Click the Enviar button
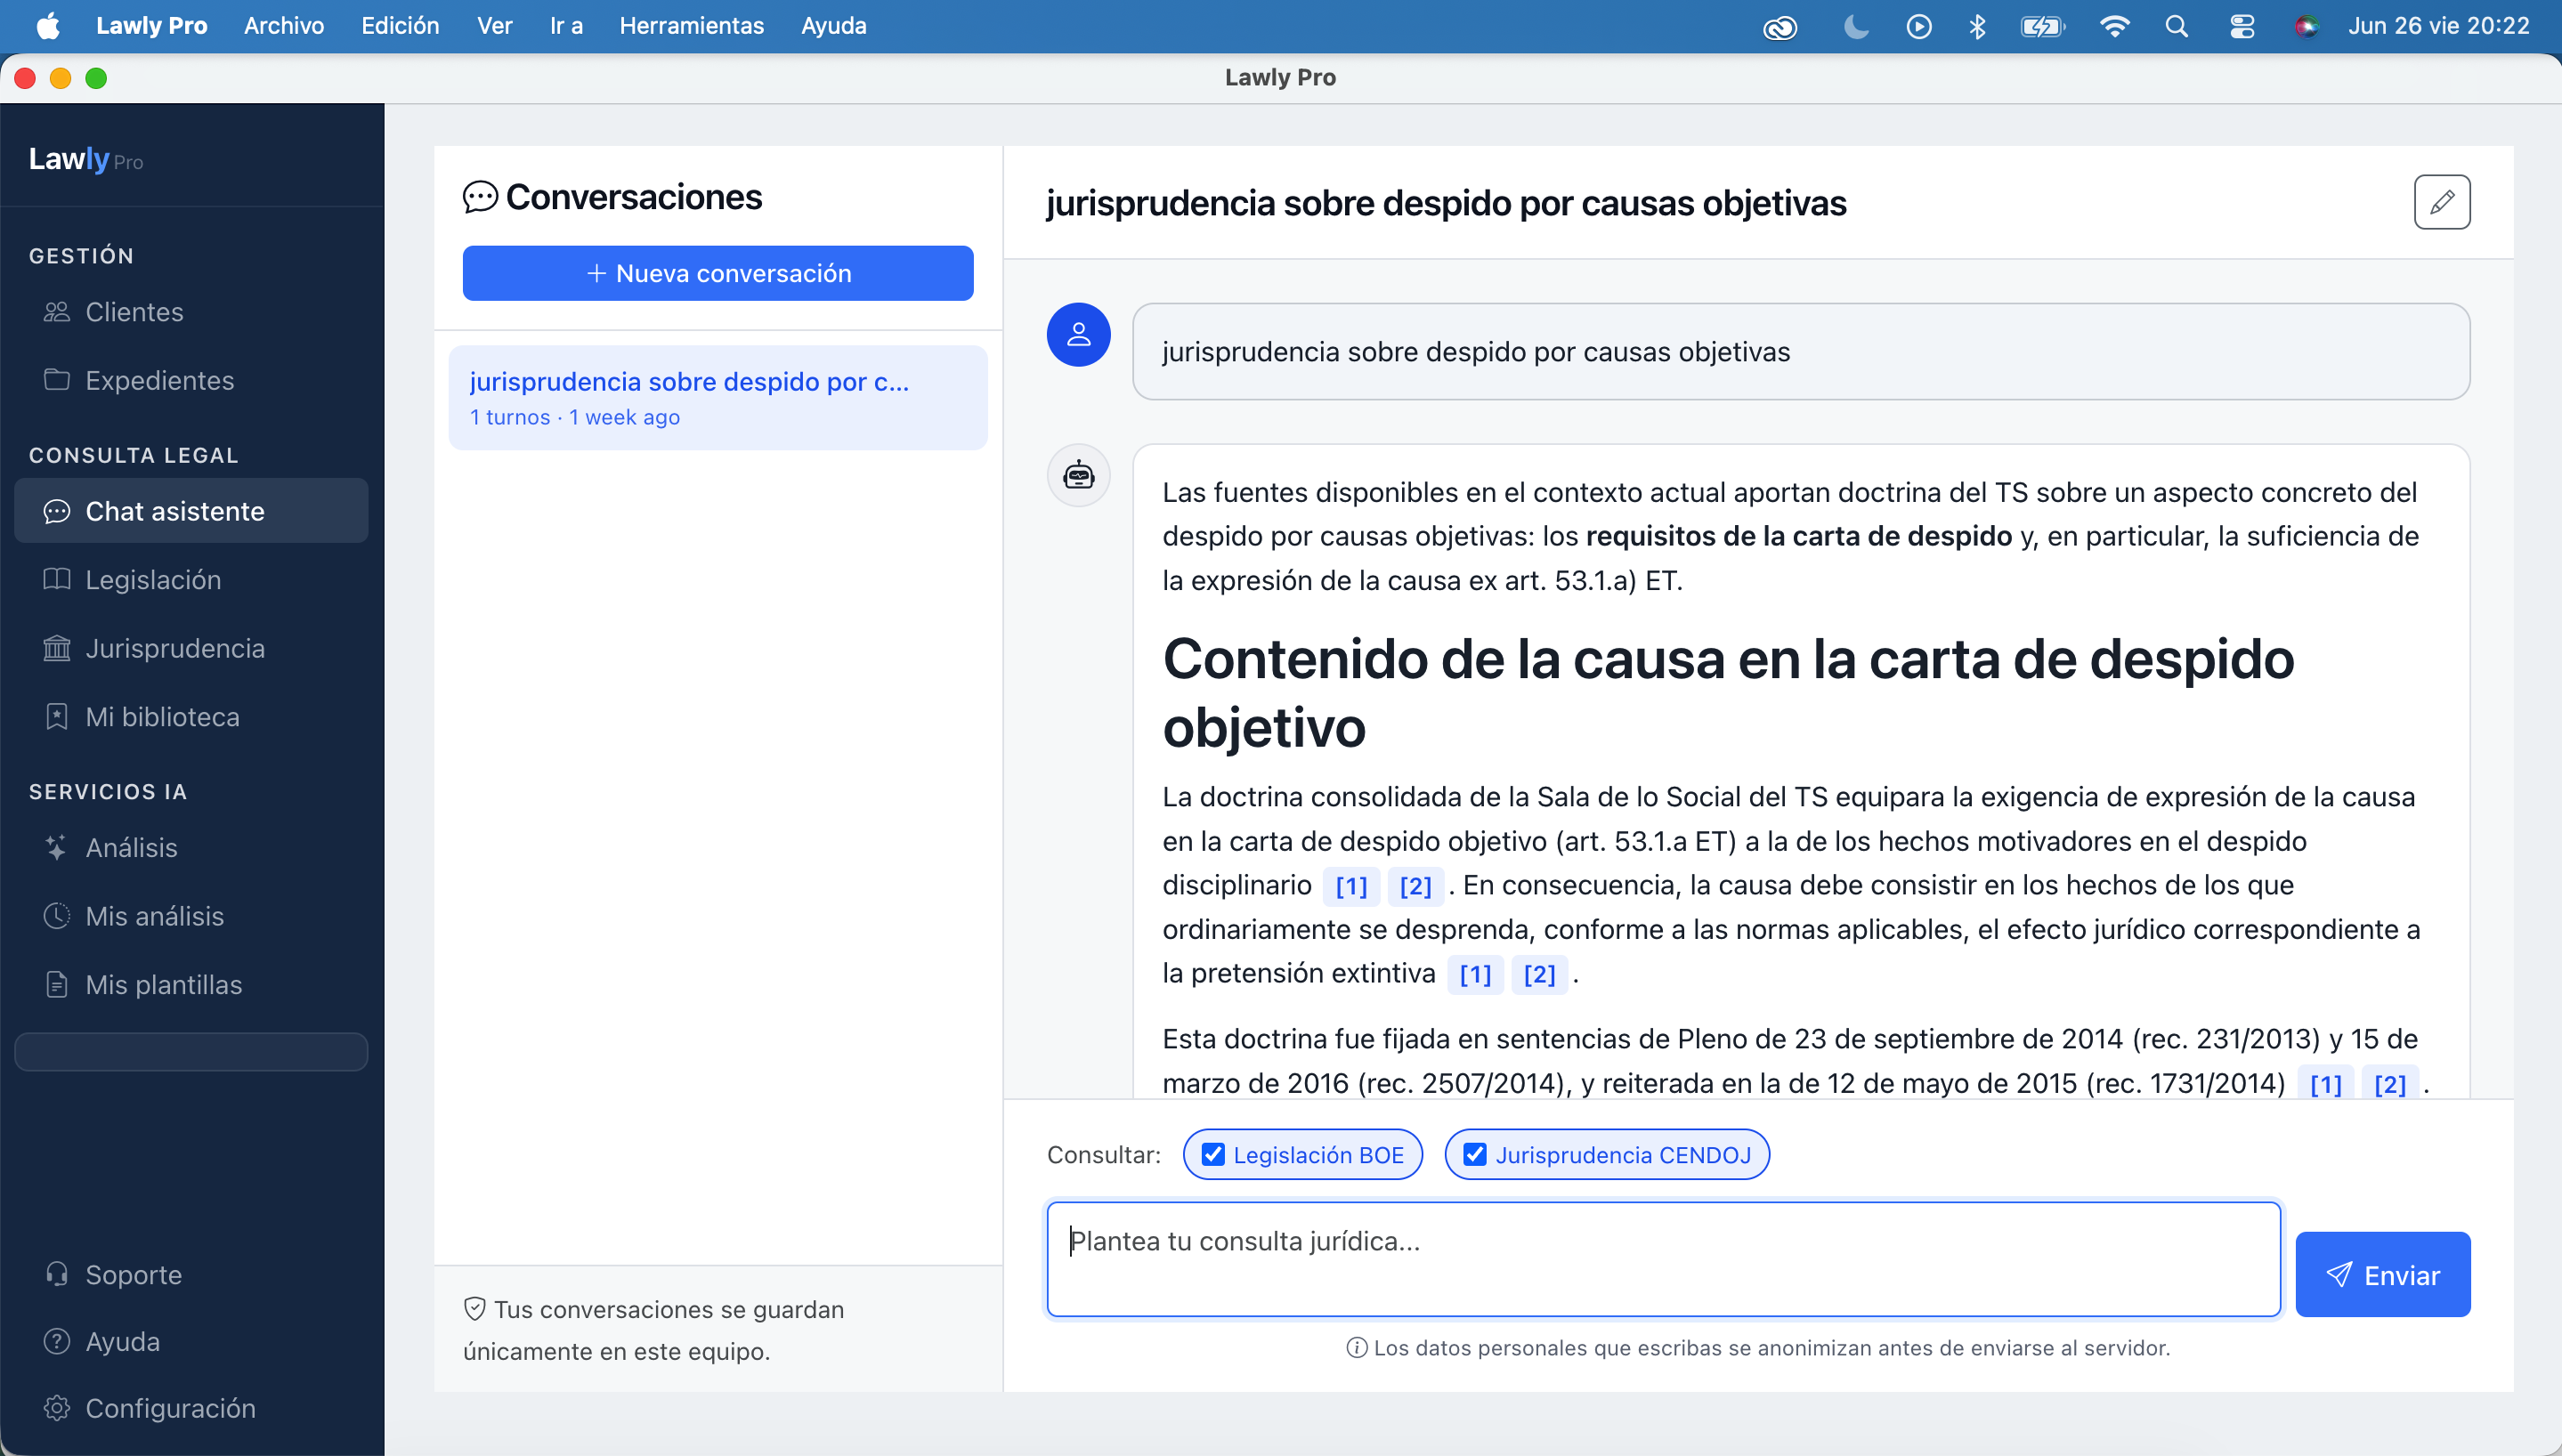Image resolution: width=2562 pixels, height=1456 pixels. coord(2382,1274)
